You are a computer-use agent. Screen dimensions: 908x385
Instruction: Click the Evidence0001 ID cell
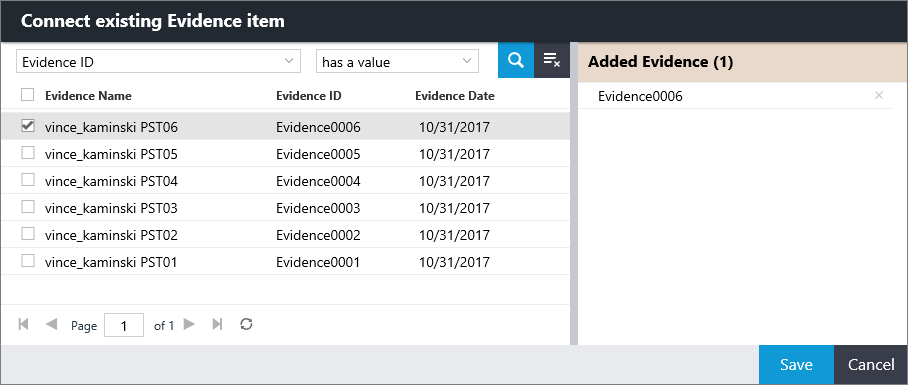coord(318,263)
